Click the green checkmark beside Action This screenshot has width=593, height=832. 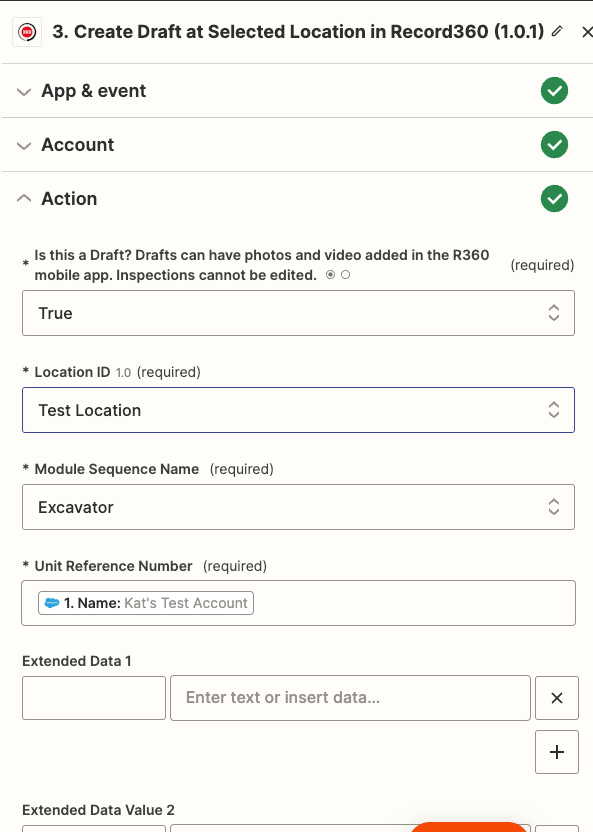[554, 198]
